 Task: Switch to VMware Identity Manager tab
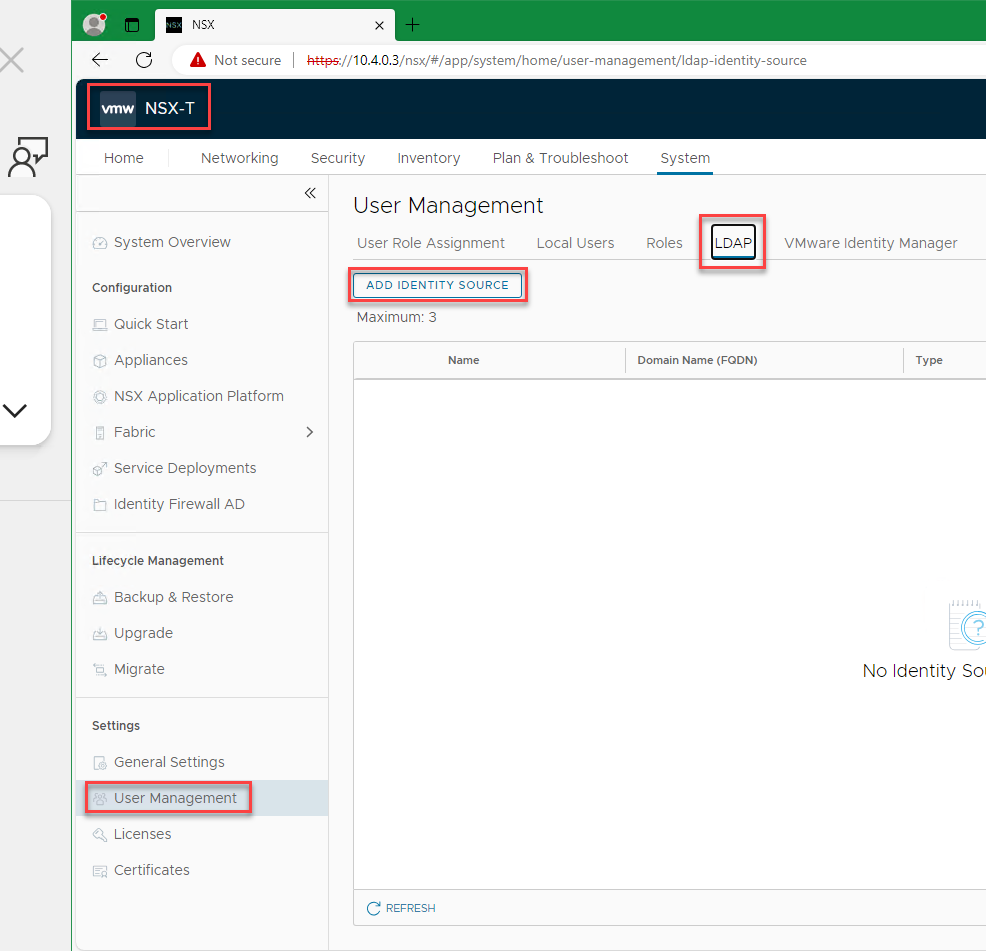870,243
